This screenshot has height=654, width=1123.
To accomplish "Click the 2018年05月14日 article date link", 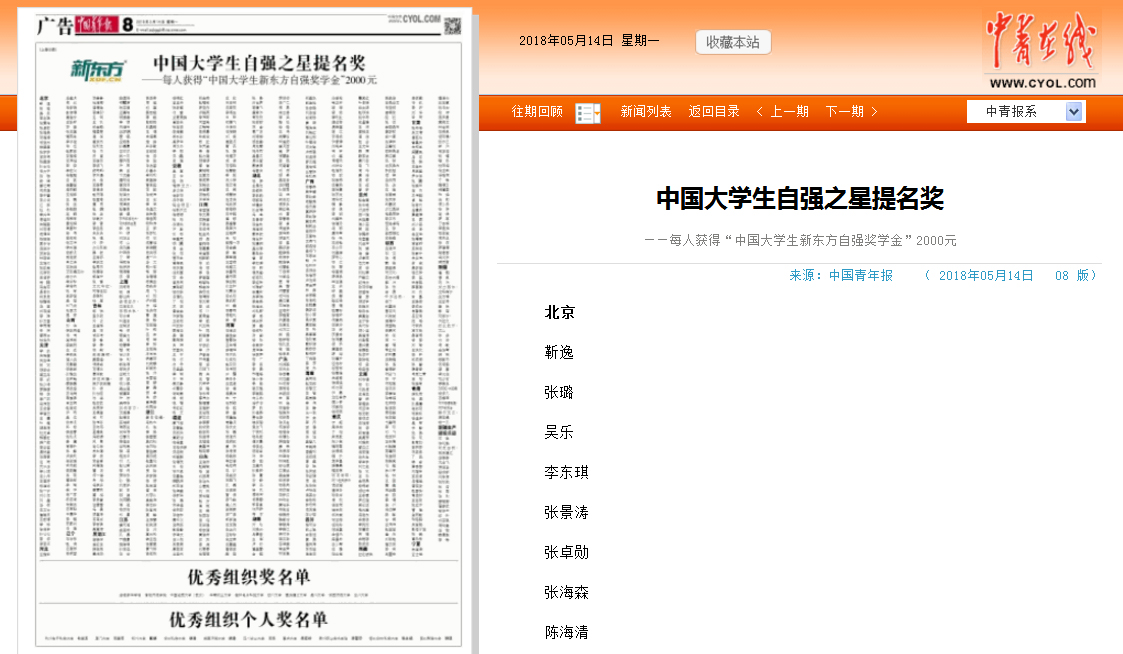I will point(985,275).
